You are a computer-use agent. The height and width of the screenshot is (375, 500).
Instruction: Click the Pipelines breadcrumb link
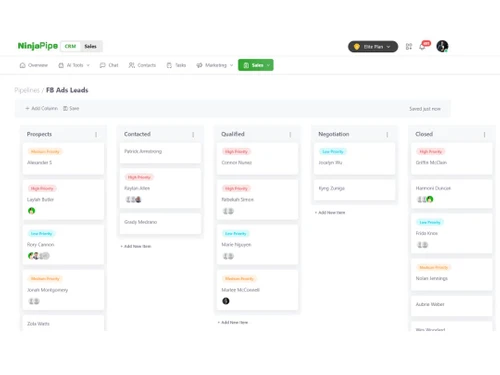pyautogui.click(x=27, y=90)
